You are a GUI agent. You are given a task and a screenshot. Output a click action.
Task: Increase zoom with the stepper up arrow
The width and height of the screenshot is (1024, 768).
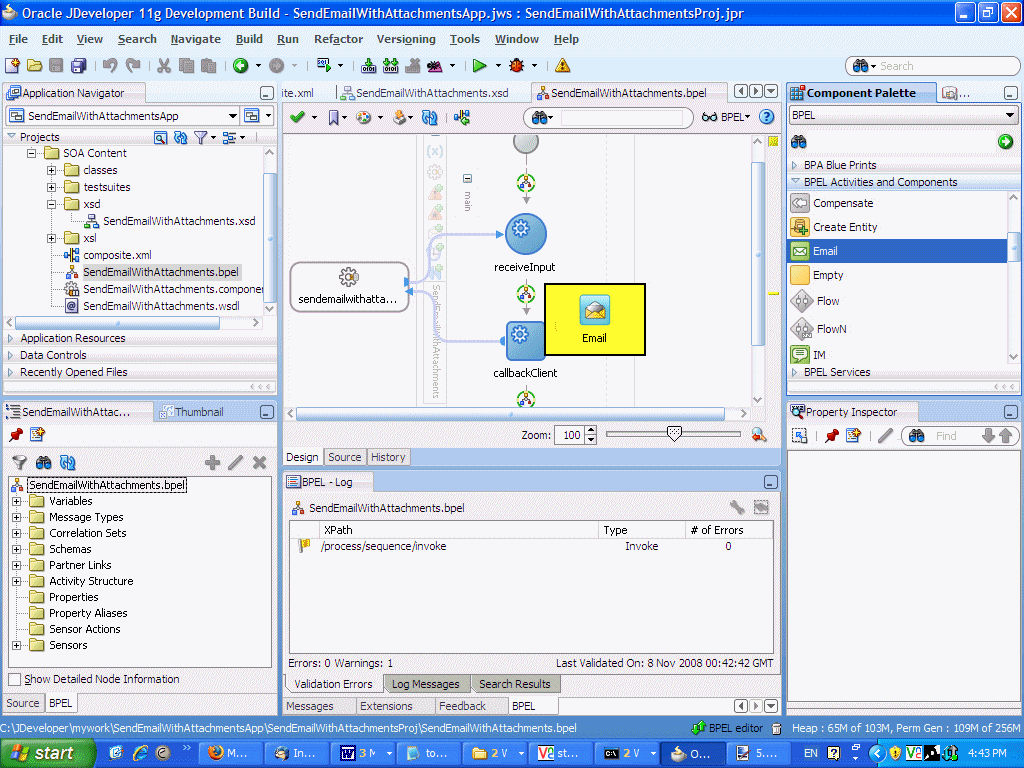(x=591, y=430)
